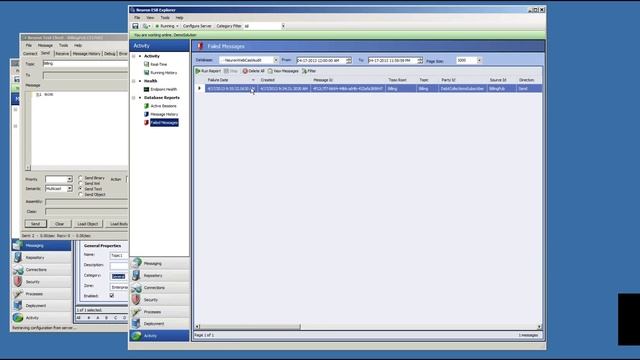This screenshot has width=640, height=360.
Task: Open Messaging in the background window navigation
Action: click(x=41, y=245)
